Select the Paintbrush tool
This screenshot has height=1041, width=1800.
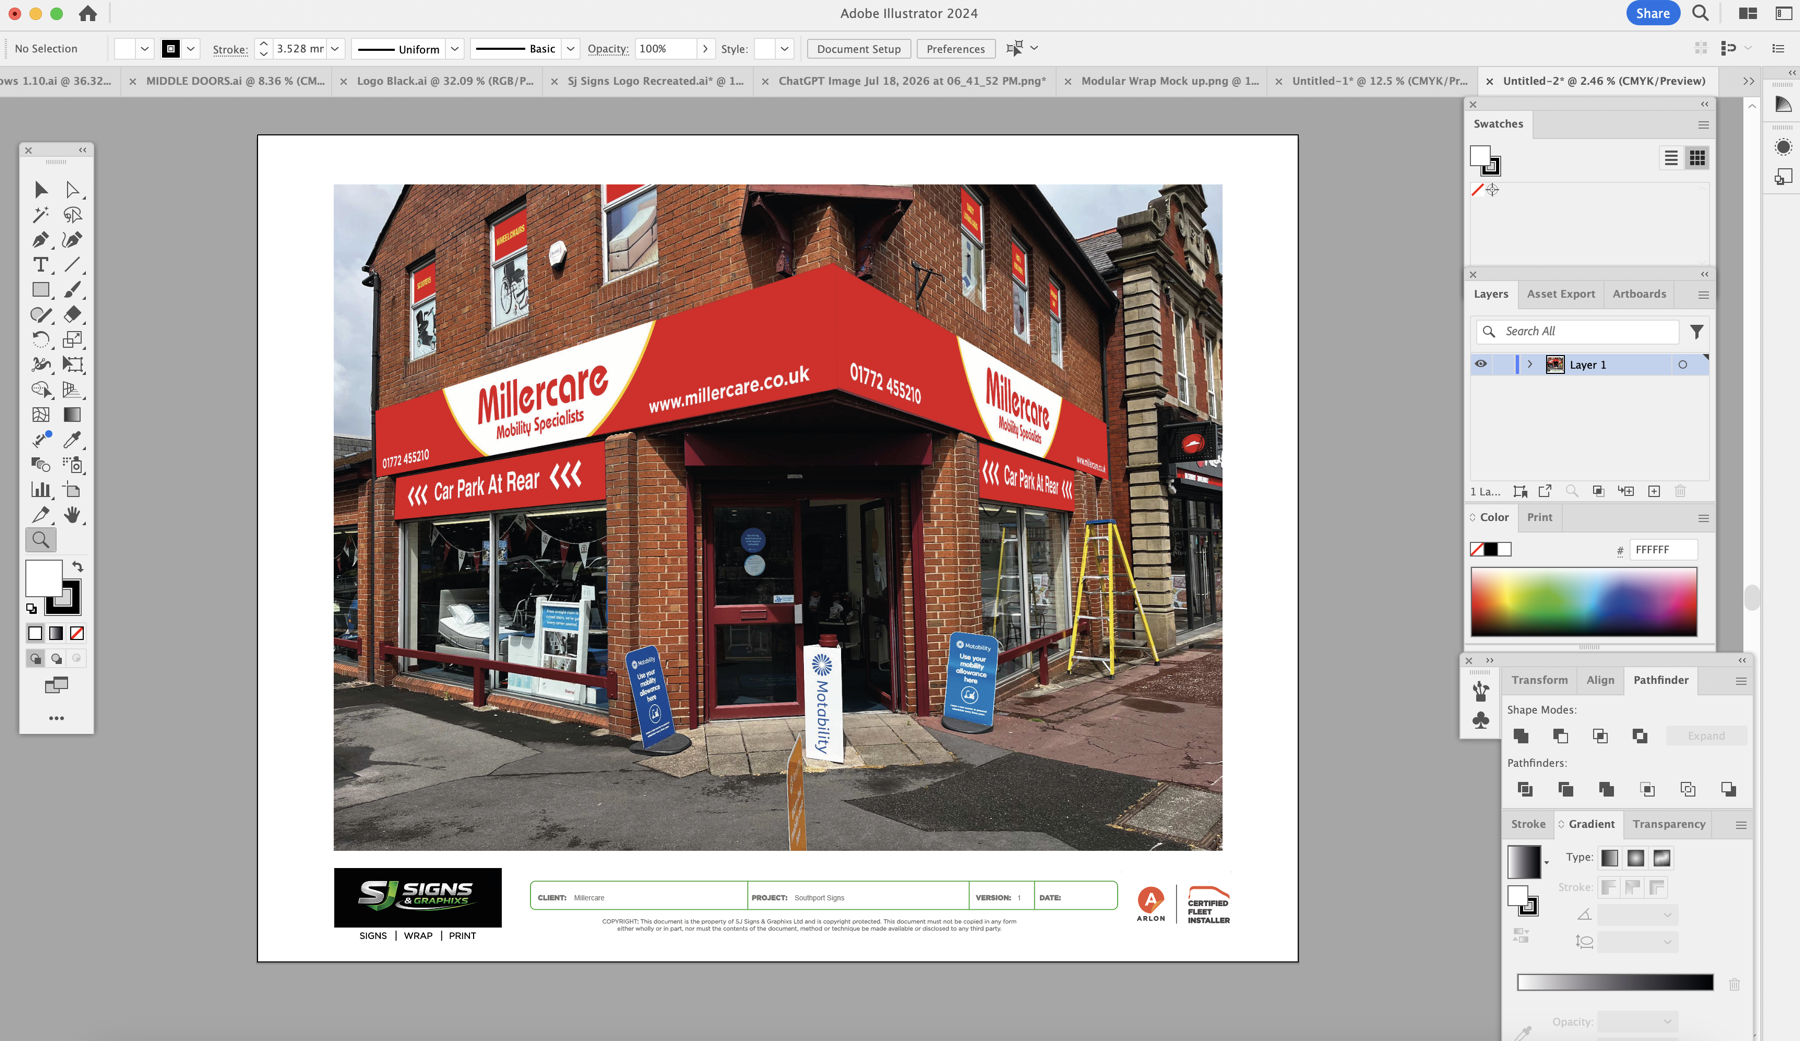click(x=72, y=290)
